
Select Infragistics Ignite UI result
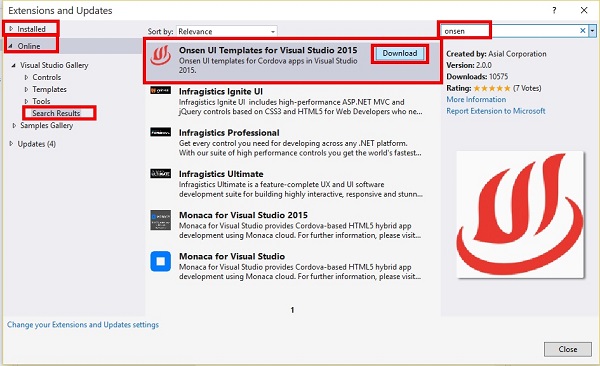293,101
